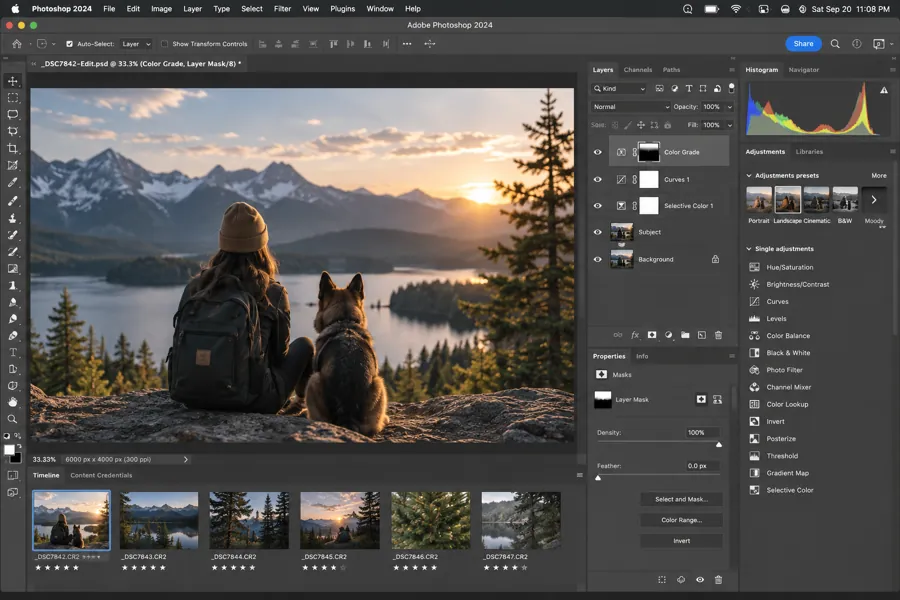The height and width of the screenshot is (600, 900).
Task: Hide the Selective Color 1 layer
Action: tap(598, 206)
